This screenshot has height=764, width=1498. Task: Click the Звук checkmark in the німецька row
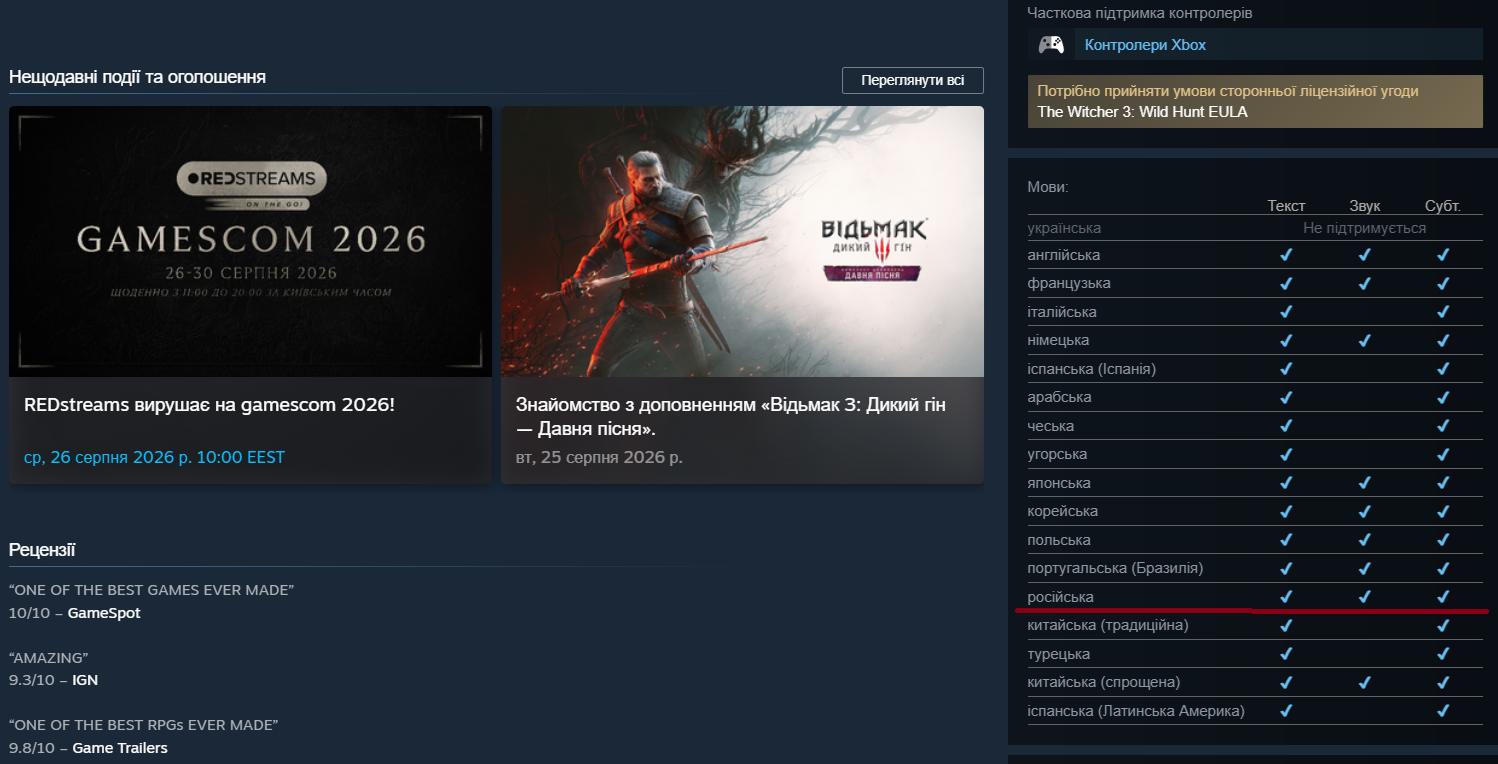pos(1364,340)
